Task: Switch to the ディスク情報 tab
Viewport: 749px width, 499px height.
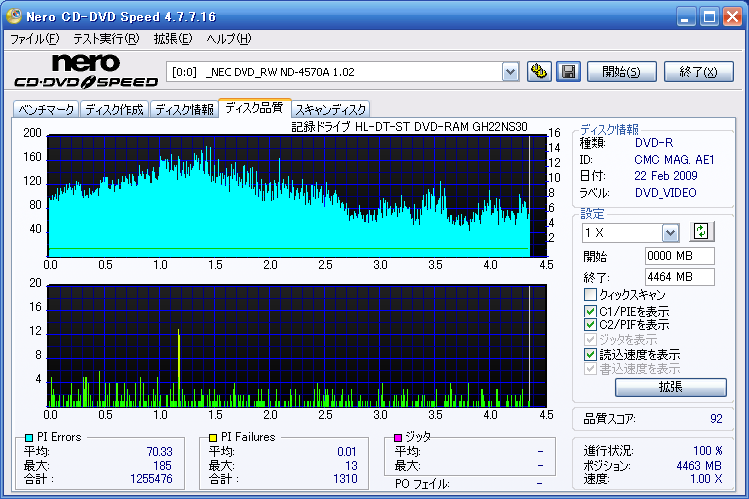Action: [x=184, y=109]
